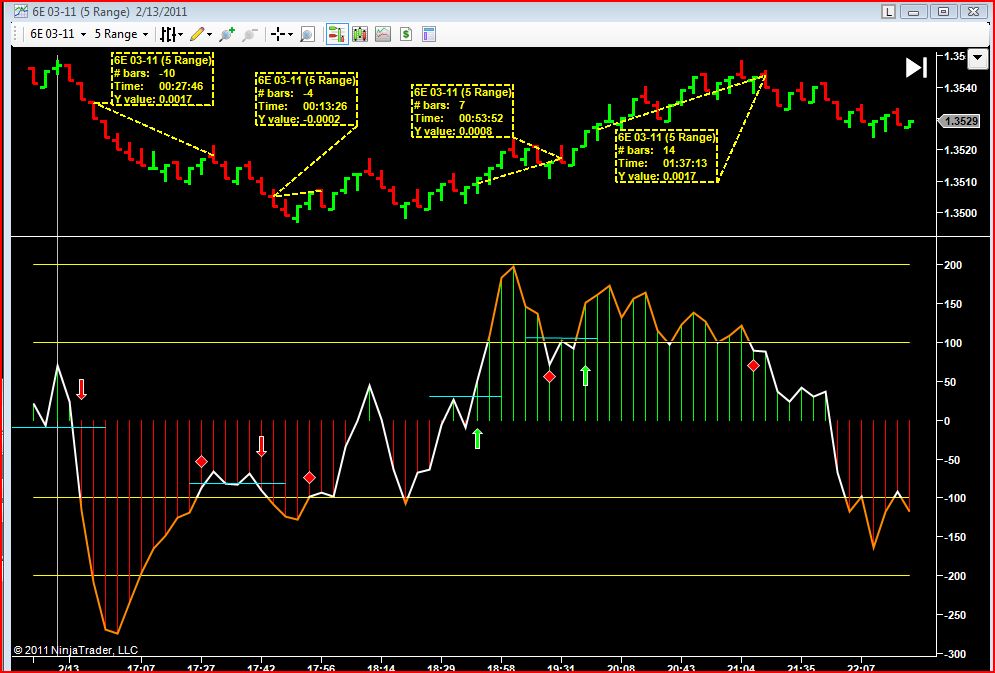Viewport: 995px width, 673px height.
Task: Click the zoom out magnifier icon
Action: pyautogui.click(x=250, y=34)
